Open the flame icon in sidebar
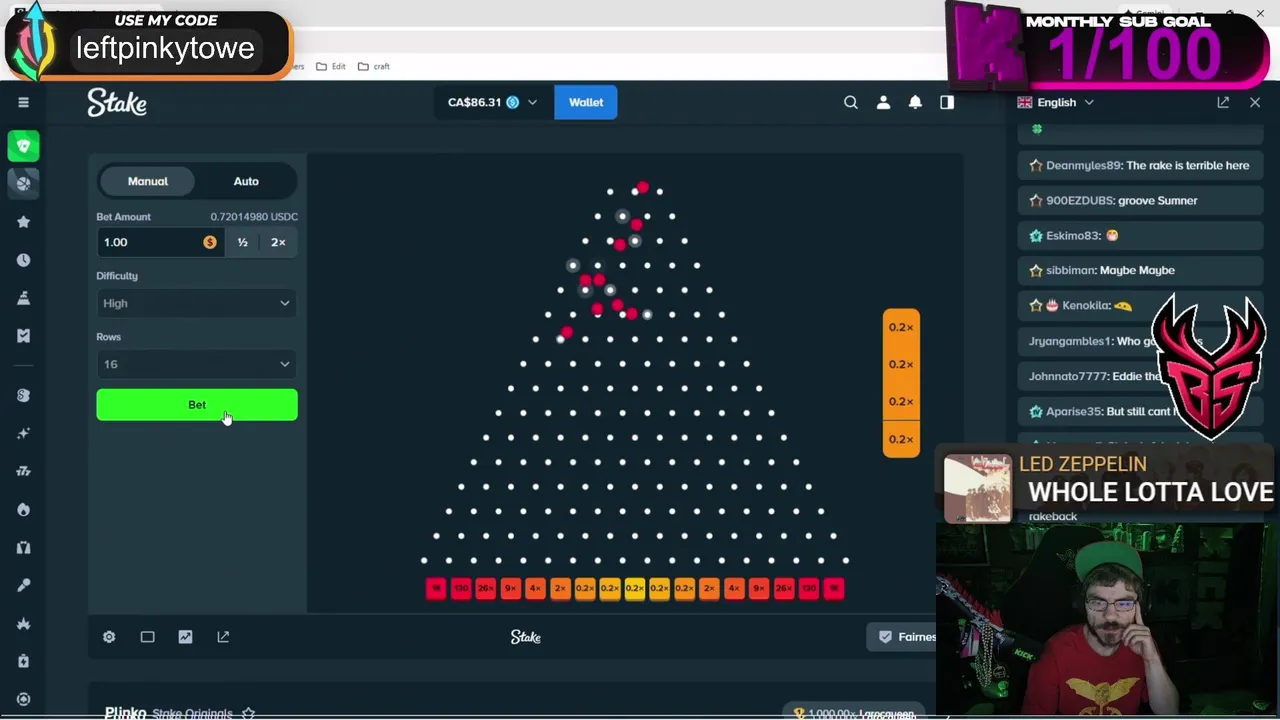 24,509
